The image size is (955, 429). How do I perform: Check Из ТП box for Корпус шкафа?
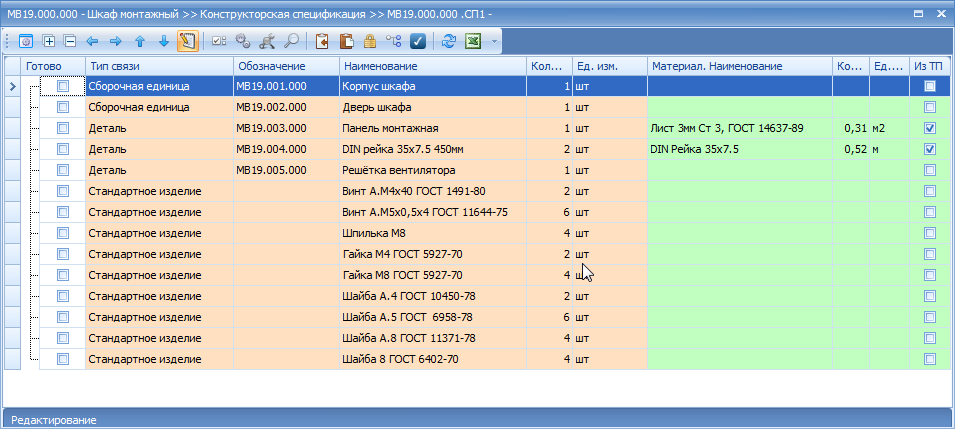(x=929, y=87)
